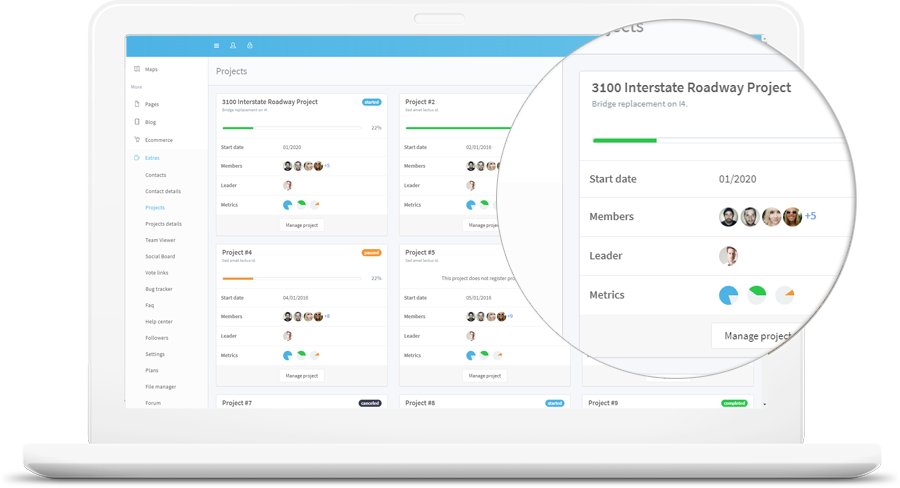
Task: Click the started badge on Project #8
Action: pos(554,403)
